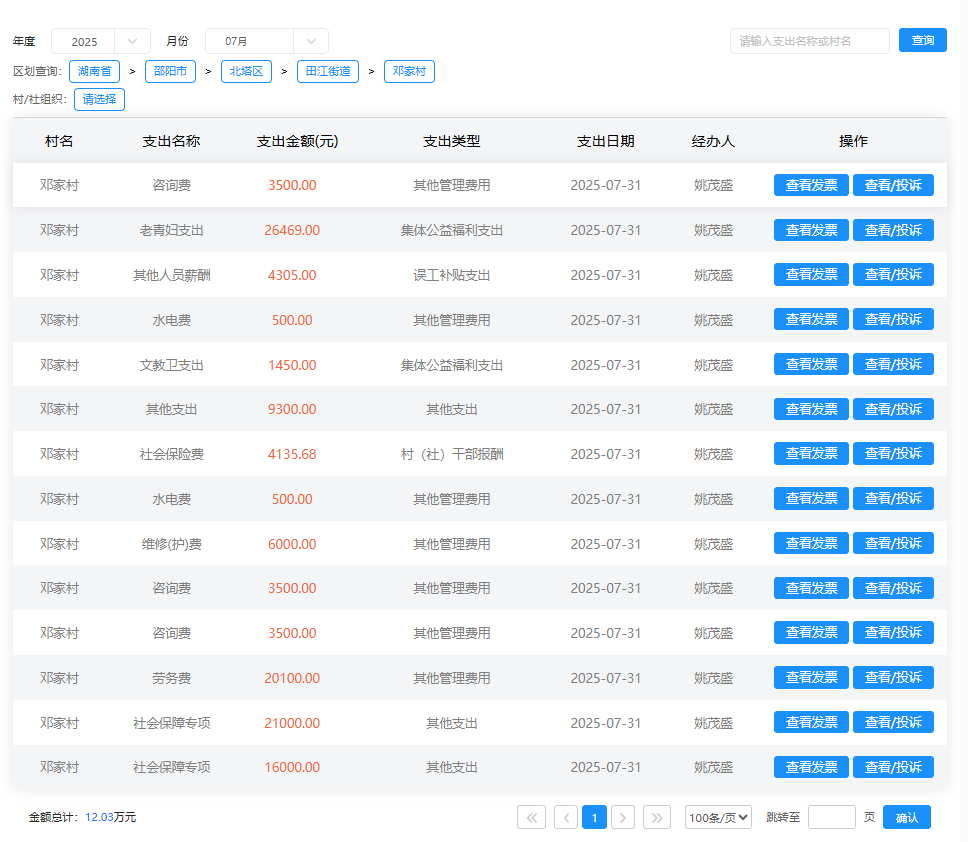Viewport: 968px width, 842px height.
Task: Focus the expense name search field
Action: pos(809,41)
